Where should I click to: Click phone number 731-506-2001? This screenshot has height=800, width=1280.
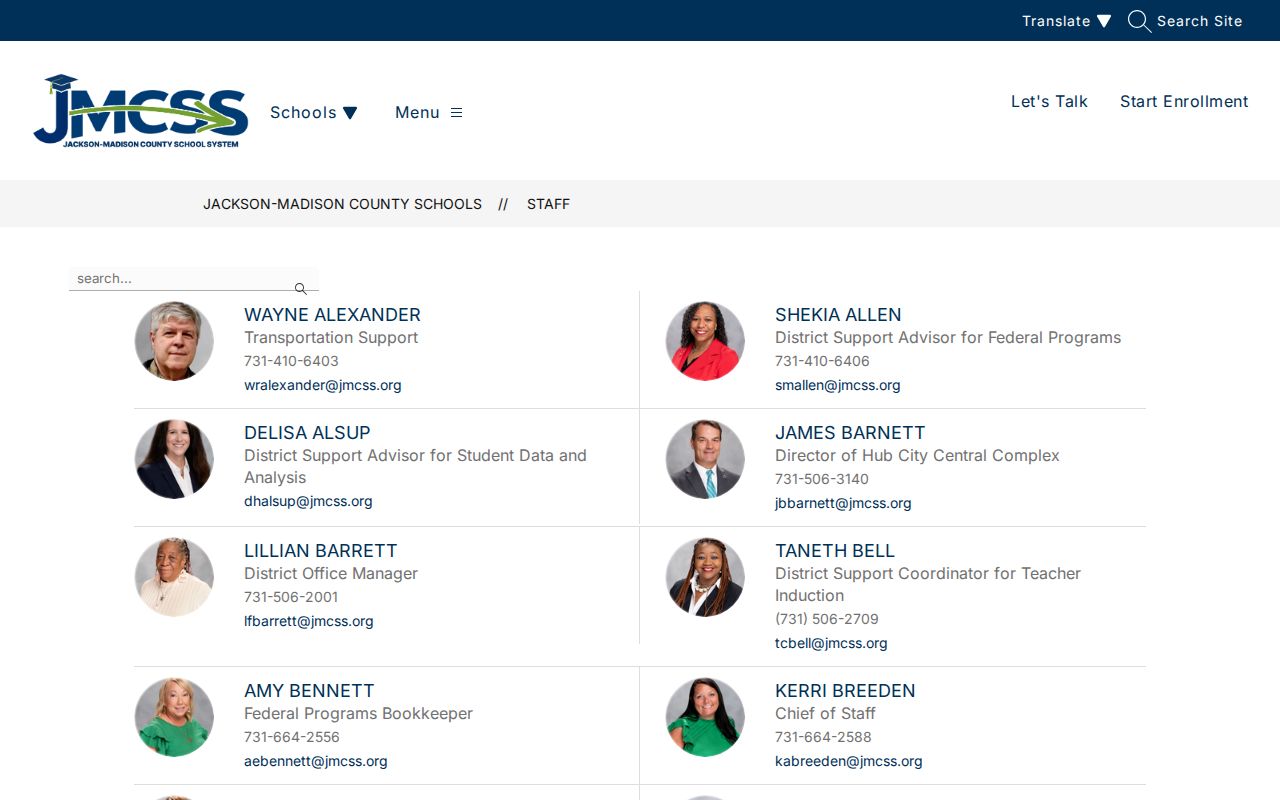(x=291, y=597)
